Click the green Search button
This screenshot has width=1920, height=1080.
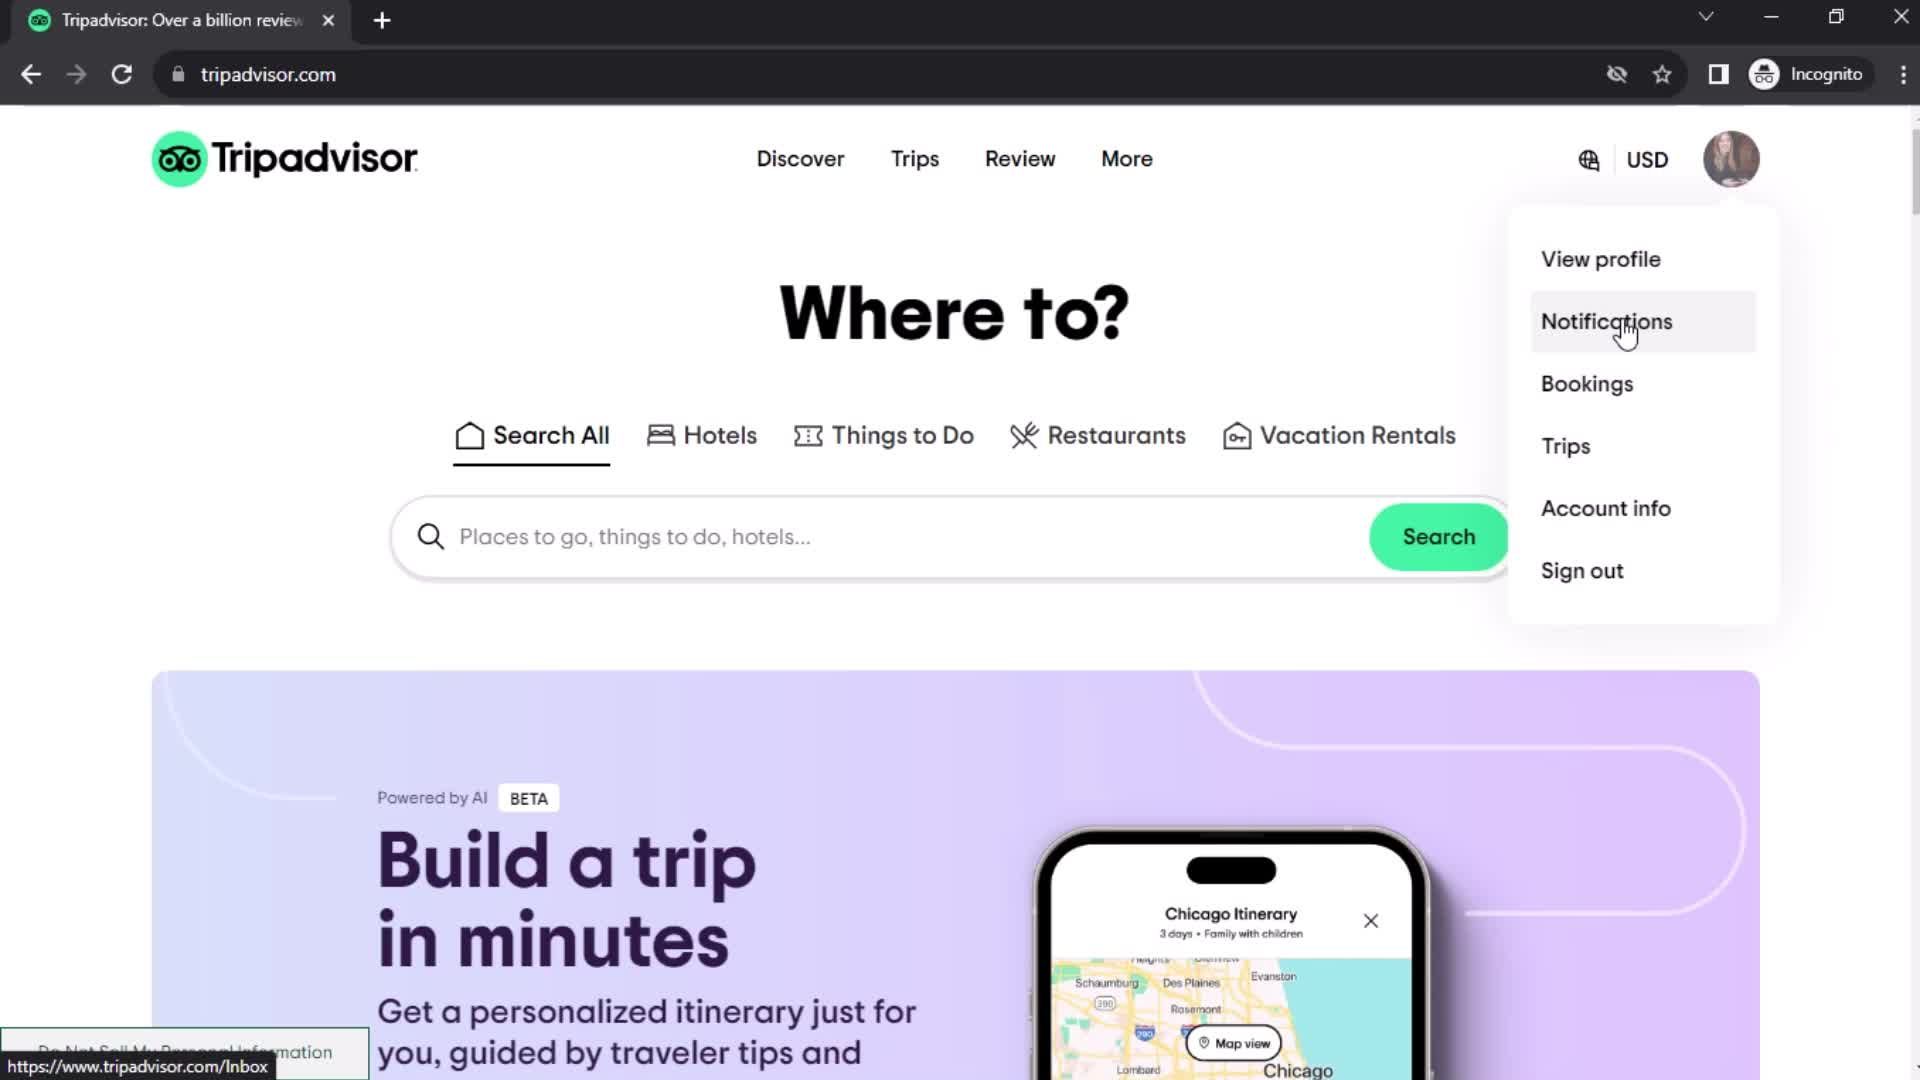[x=1439, y=537]
